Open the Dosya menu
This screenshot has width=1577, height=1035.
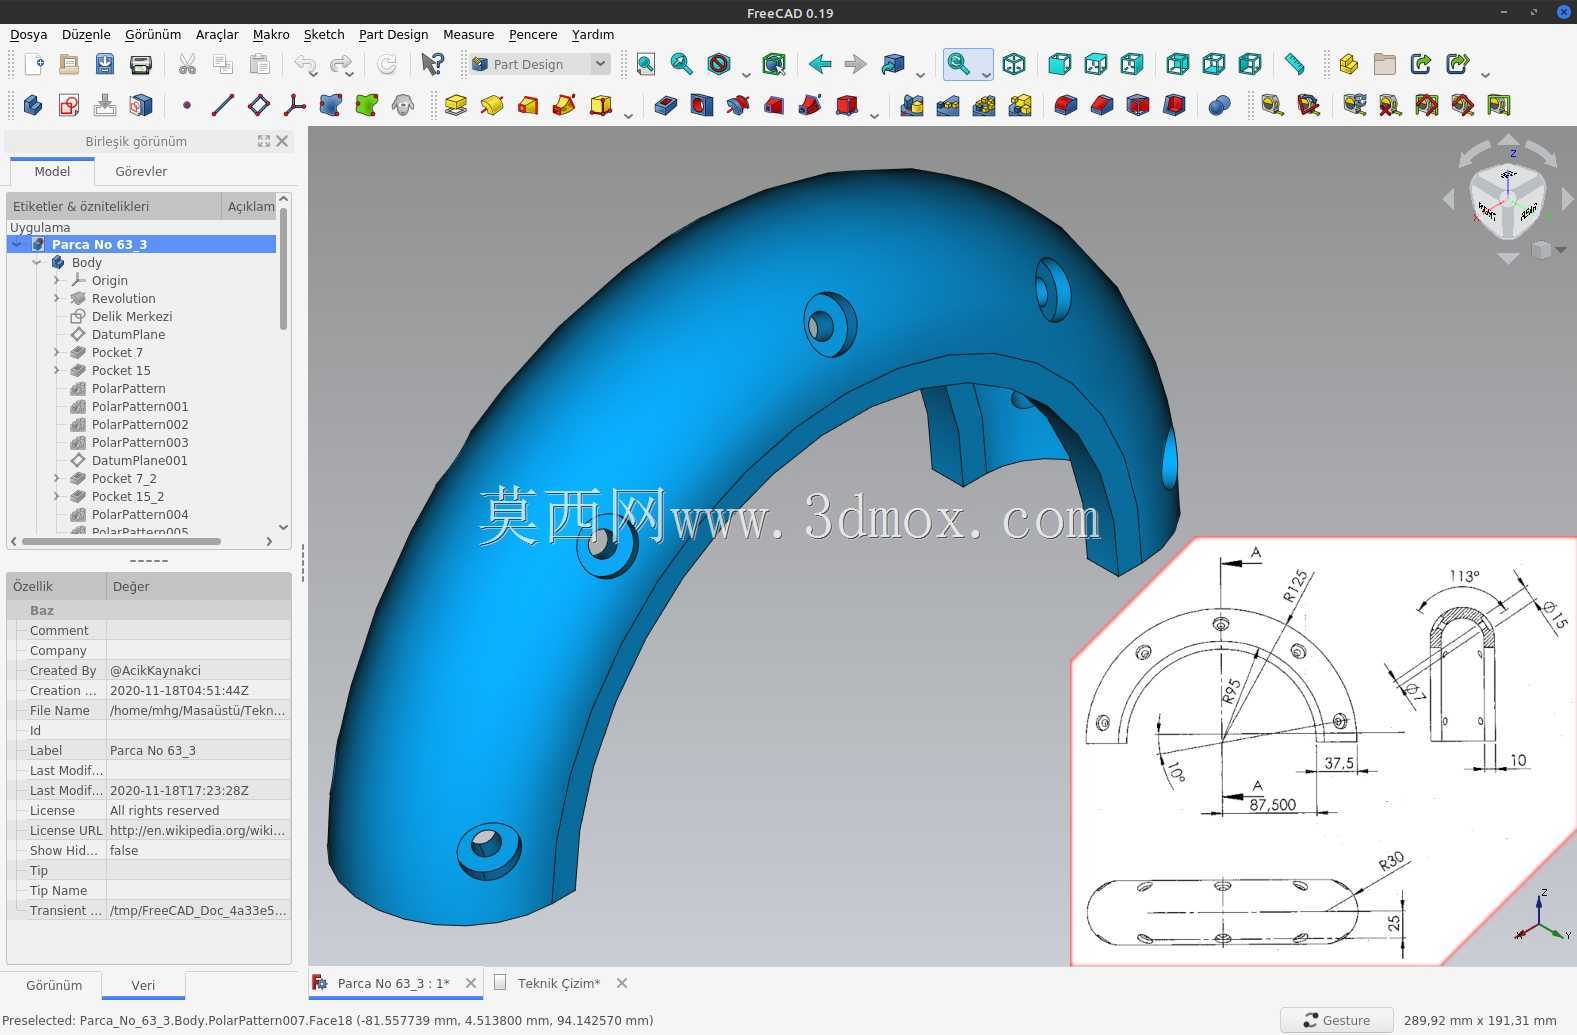[29, 34]
